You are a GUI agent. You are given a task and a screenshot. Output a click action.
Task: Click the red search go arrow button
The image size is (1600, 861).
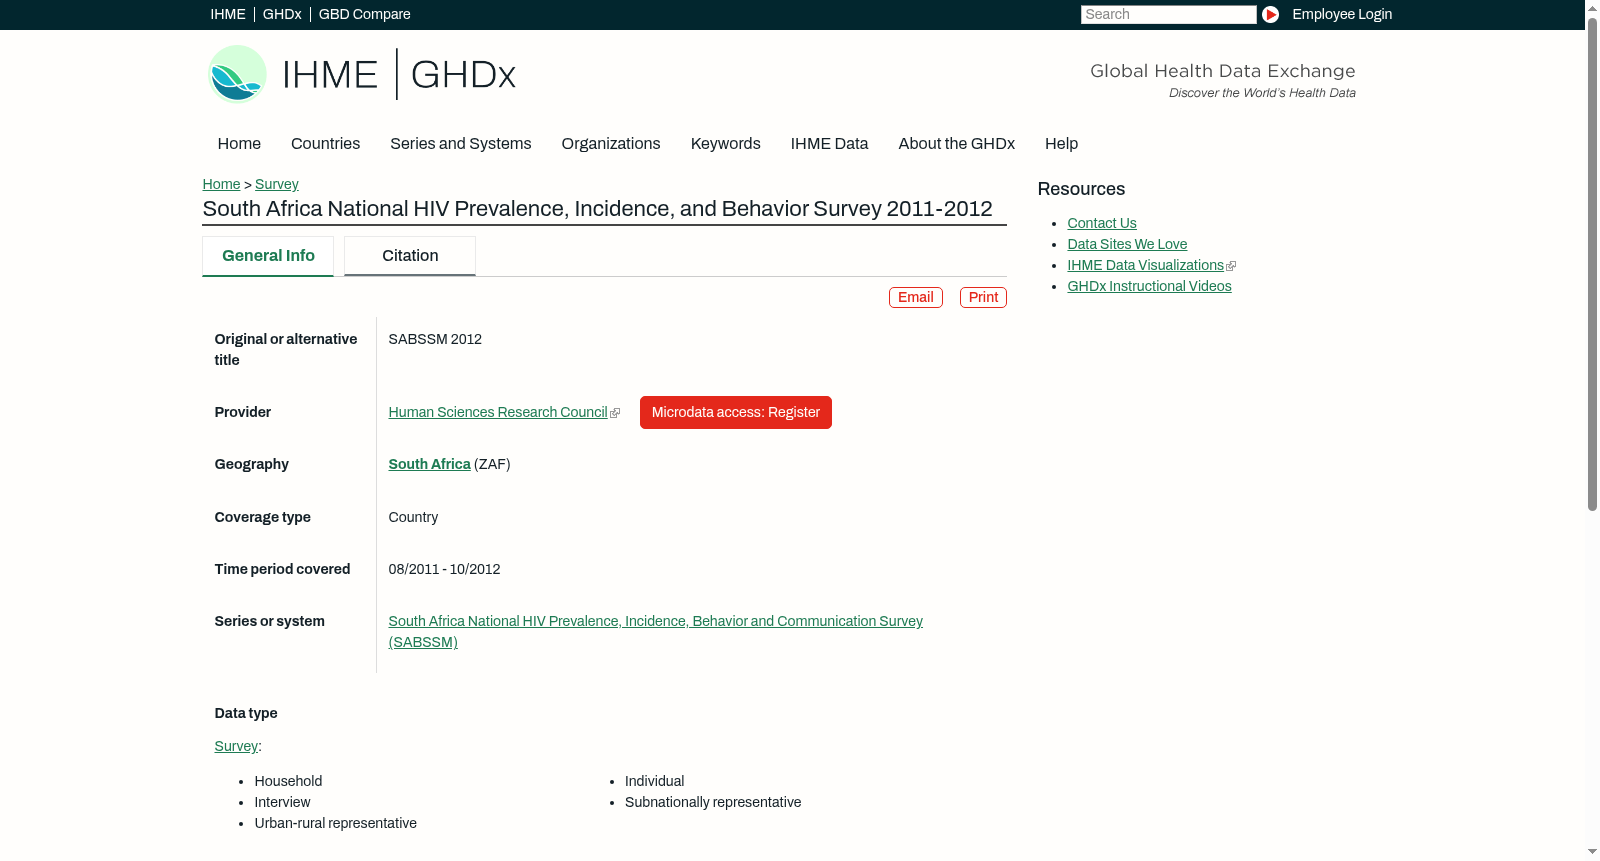(x=1270, y=14)
